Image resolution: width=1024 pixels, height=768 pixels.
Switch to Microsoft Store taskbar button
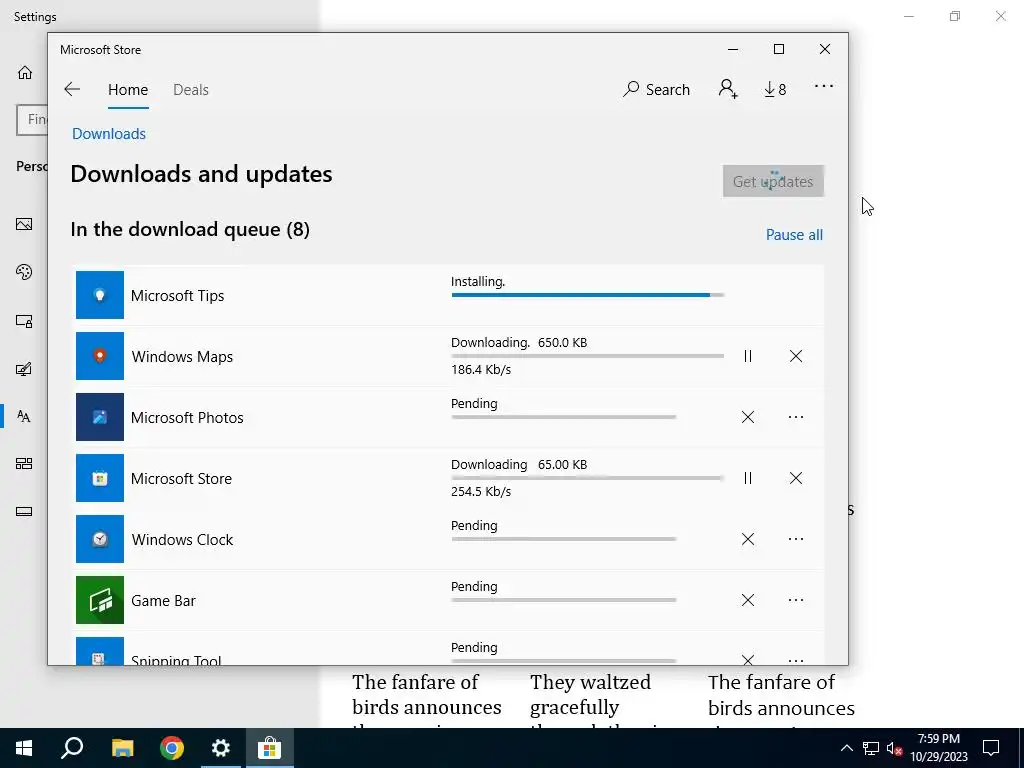[x=269, y=748]
